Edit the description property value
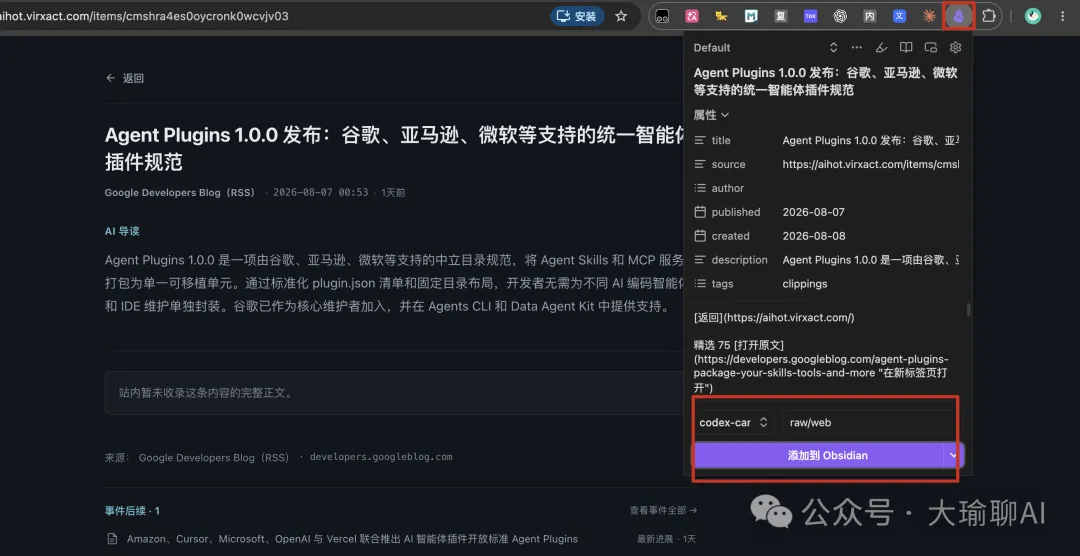Viewport: 1080px width, 556px height. [x=871, y=260]
